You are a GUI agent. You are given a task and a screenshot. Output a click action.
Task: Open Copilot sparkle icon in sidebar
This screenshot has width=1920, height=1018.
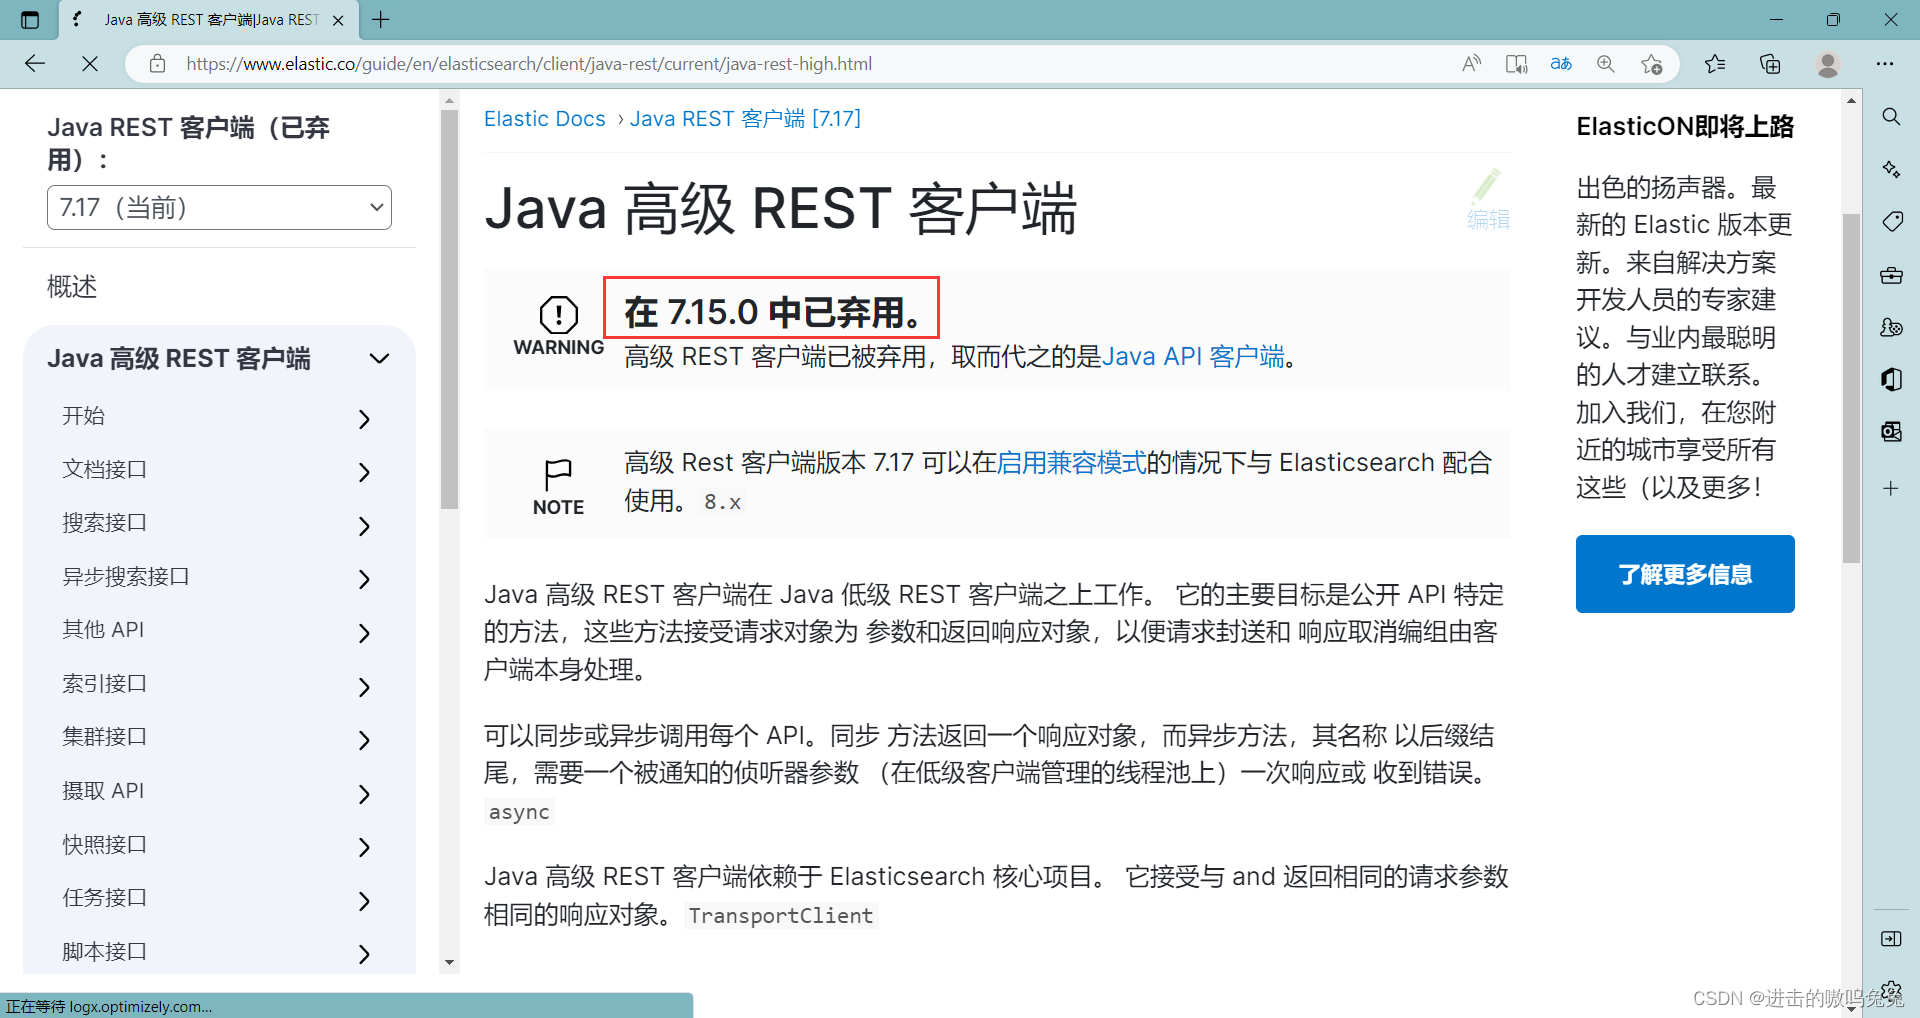pos(1891,168)
